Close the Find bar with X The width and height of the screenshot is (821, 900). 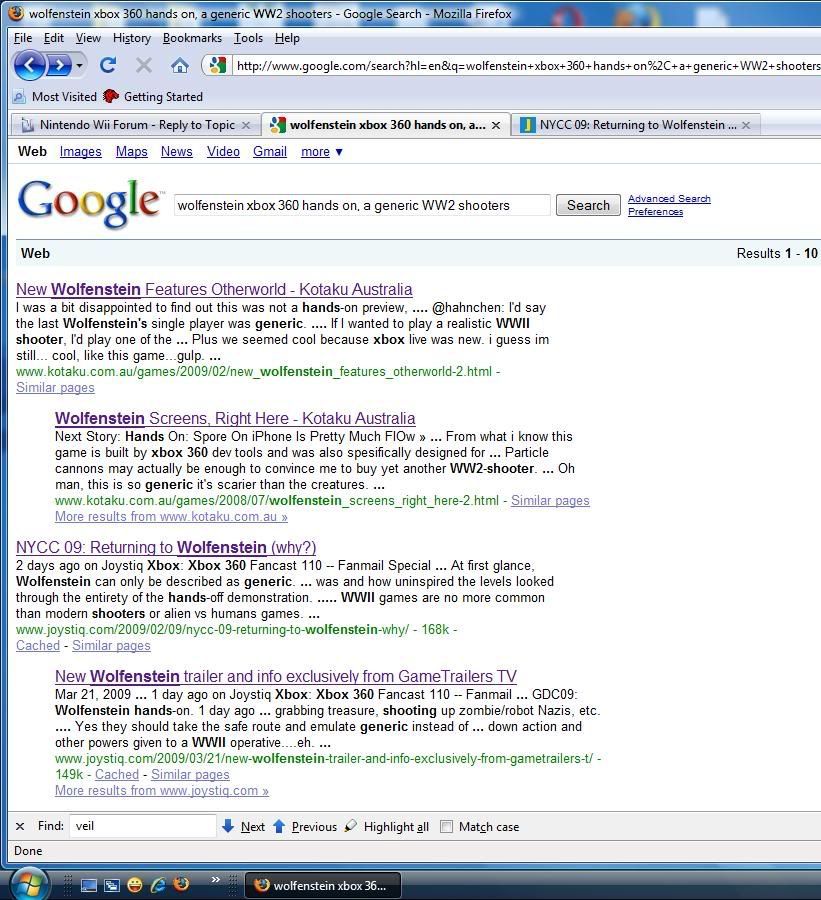[20, 827]
